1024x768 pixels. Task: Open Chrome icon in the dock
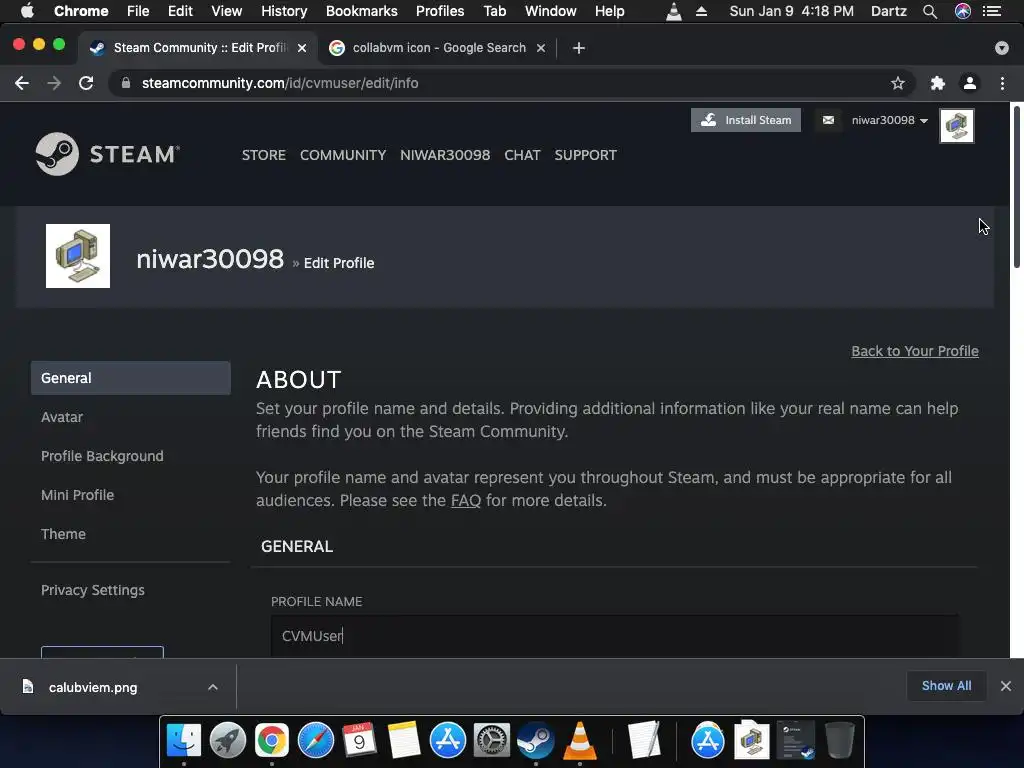pos(272,741)
